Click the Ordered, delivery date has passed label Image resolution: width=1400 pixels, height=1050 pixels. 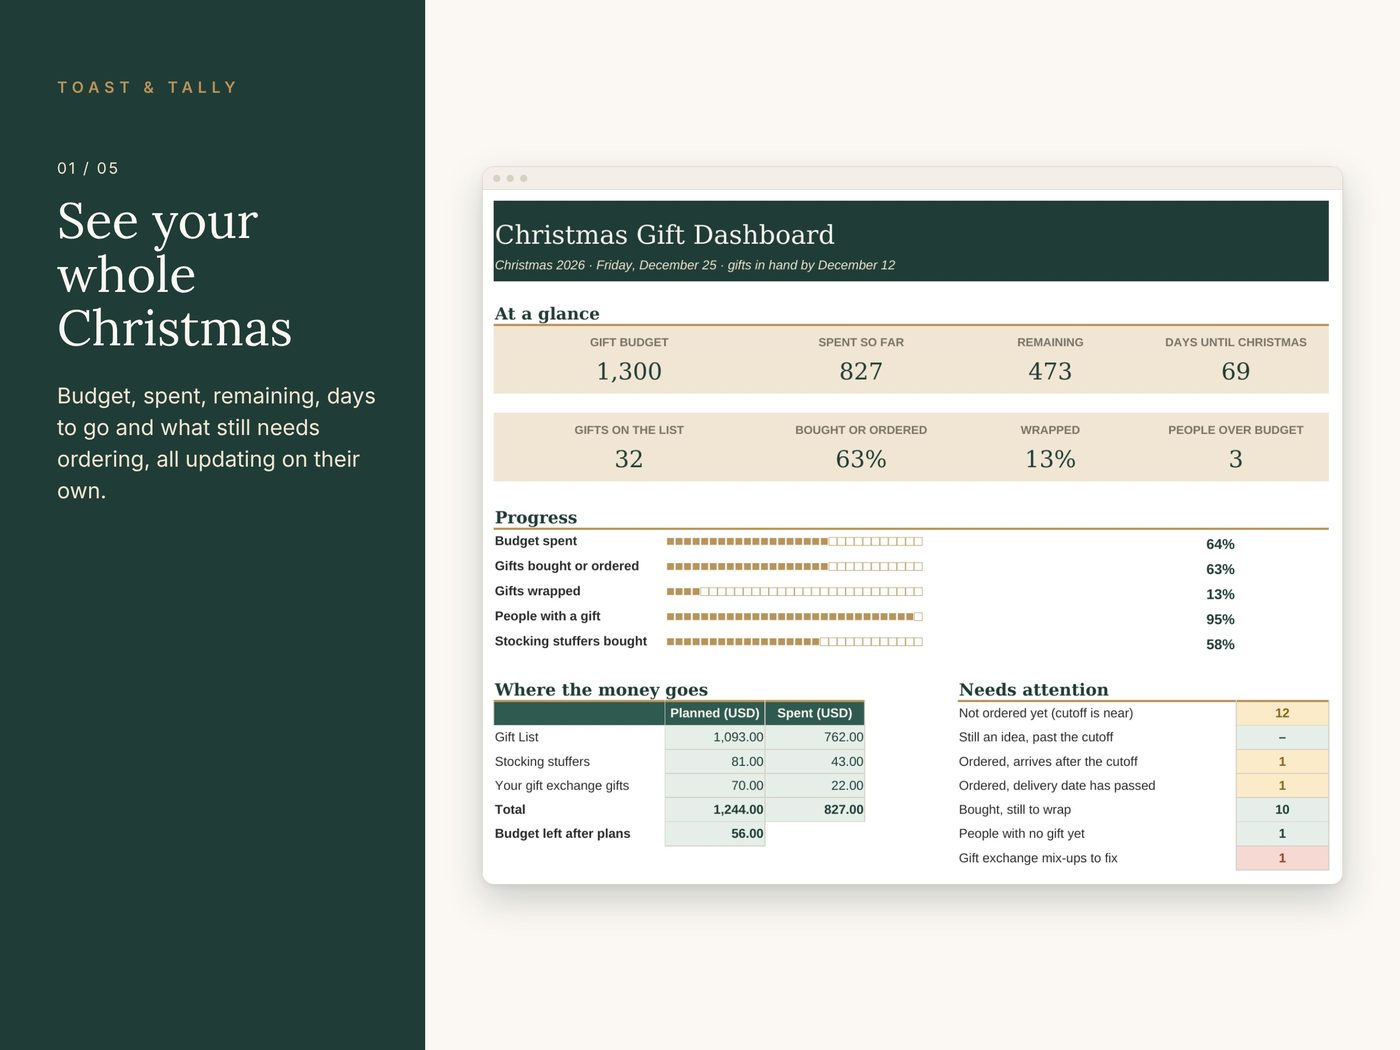[x=1057, y=785]
